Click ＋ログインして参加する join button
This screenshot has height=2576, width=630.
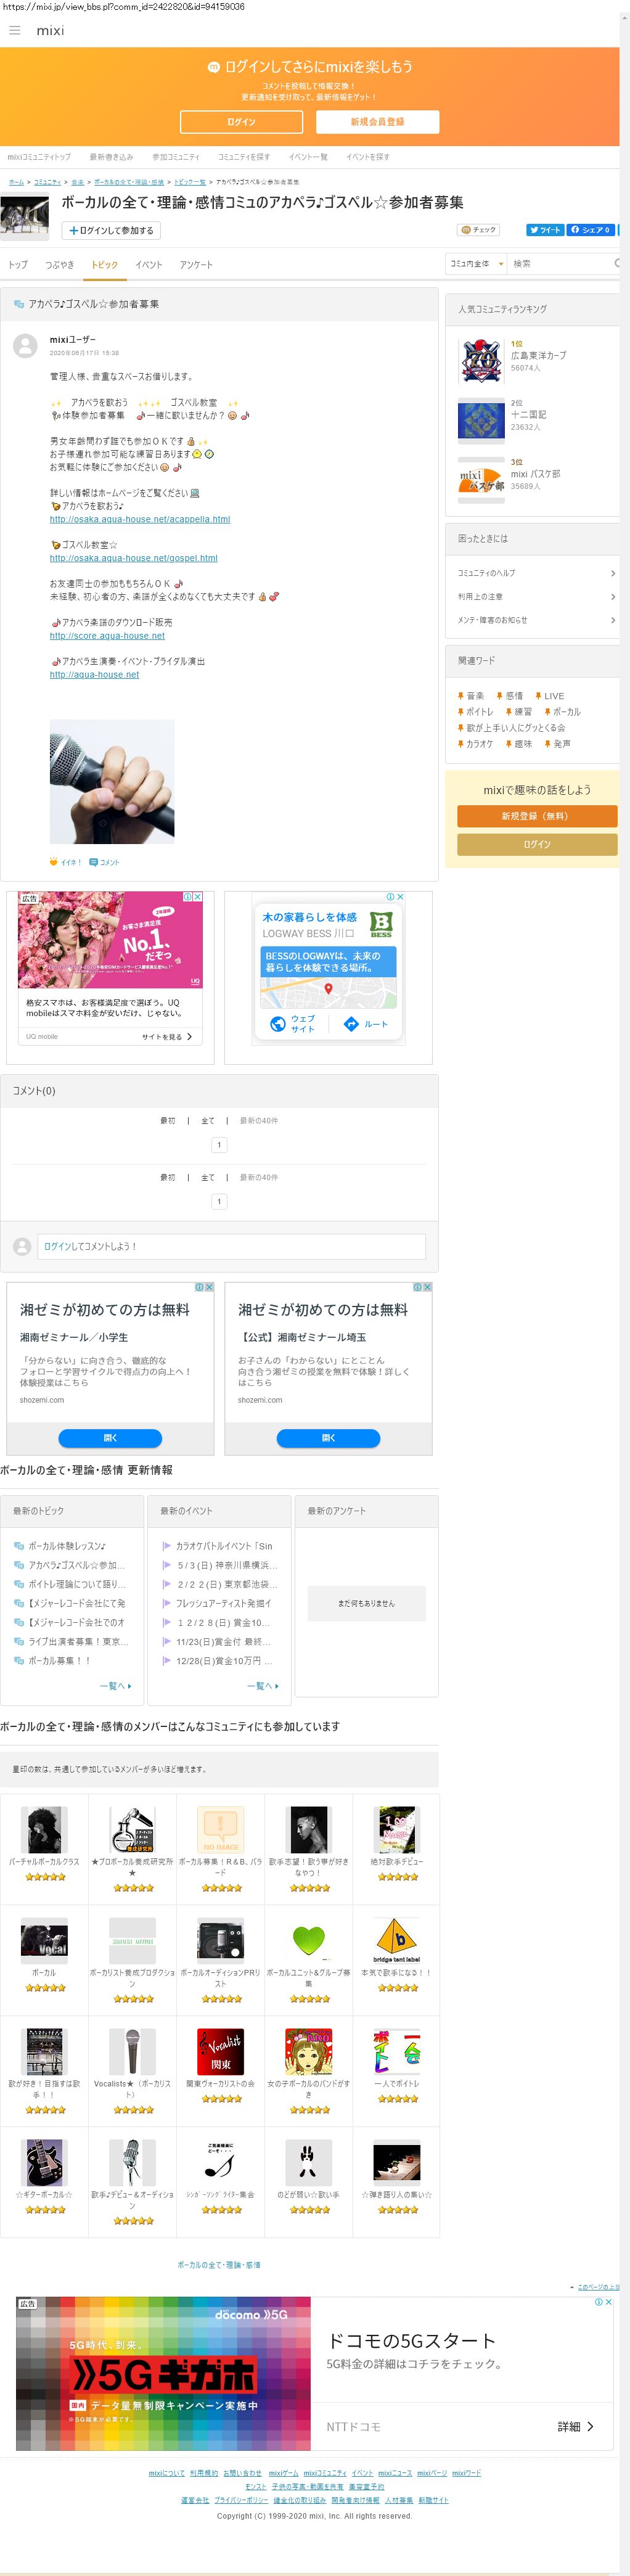point(111,231)
